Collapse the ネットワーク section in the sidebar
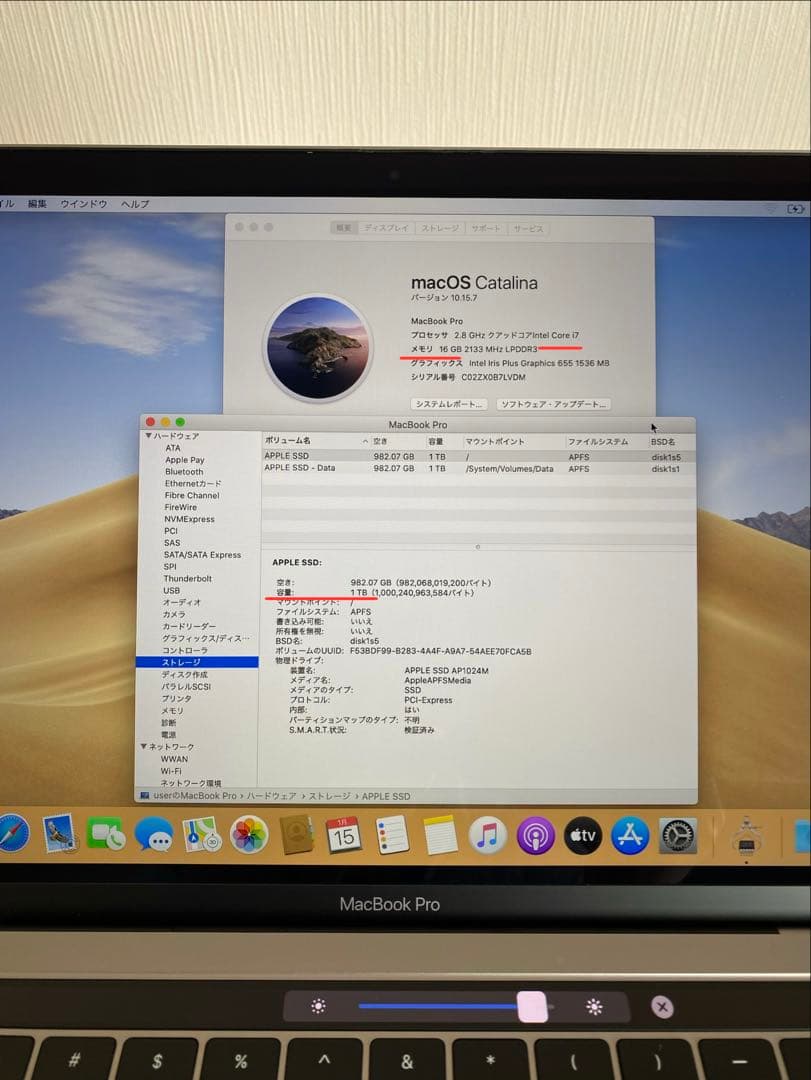811x1080 pixels. [143, 745]
